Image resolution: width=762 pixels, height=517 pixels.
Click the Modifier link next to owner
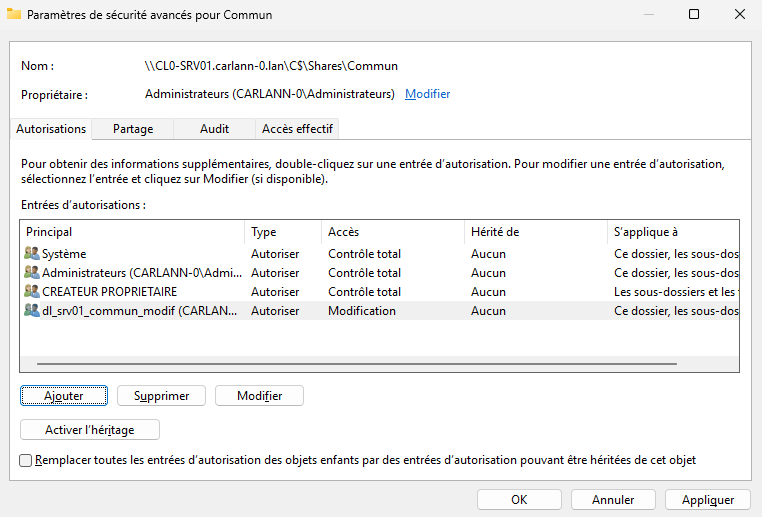[x=427, y=94]
